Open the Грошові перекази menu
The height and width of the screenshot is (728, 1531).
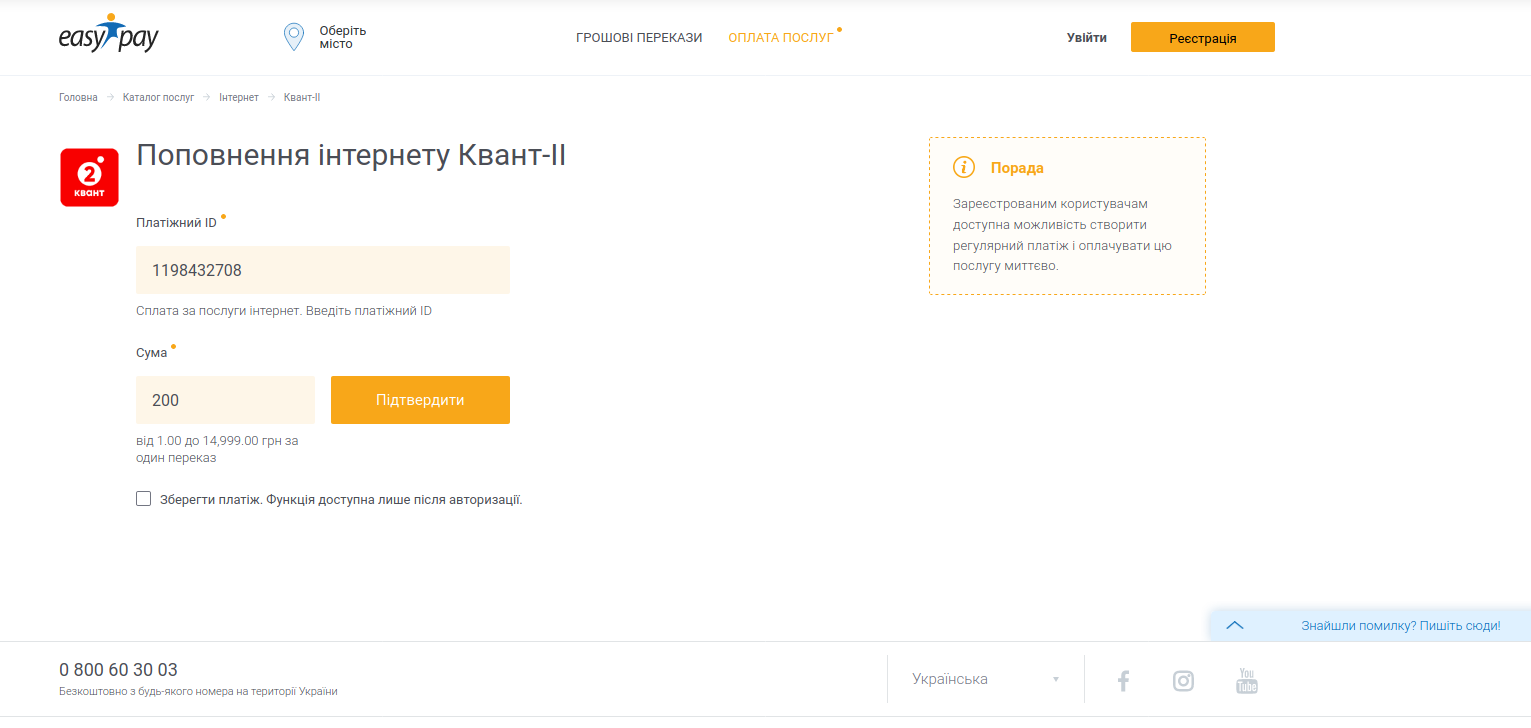[639, 38]
